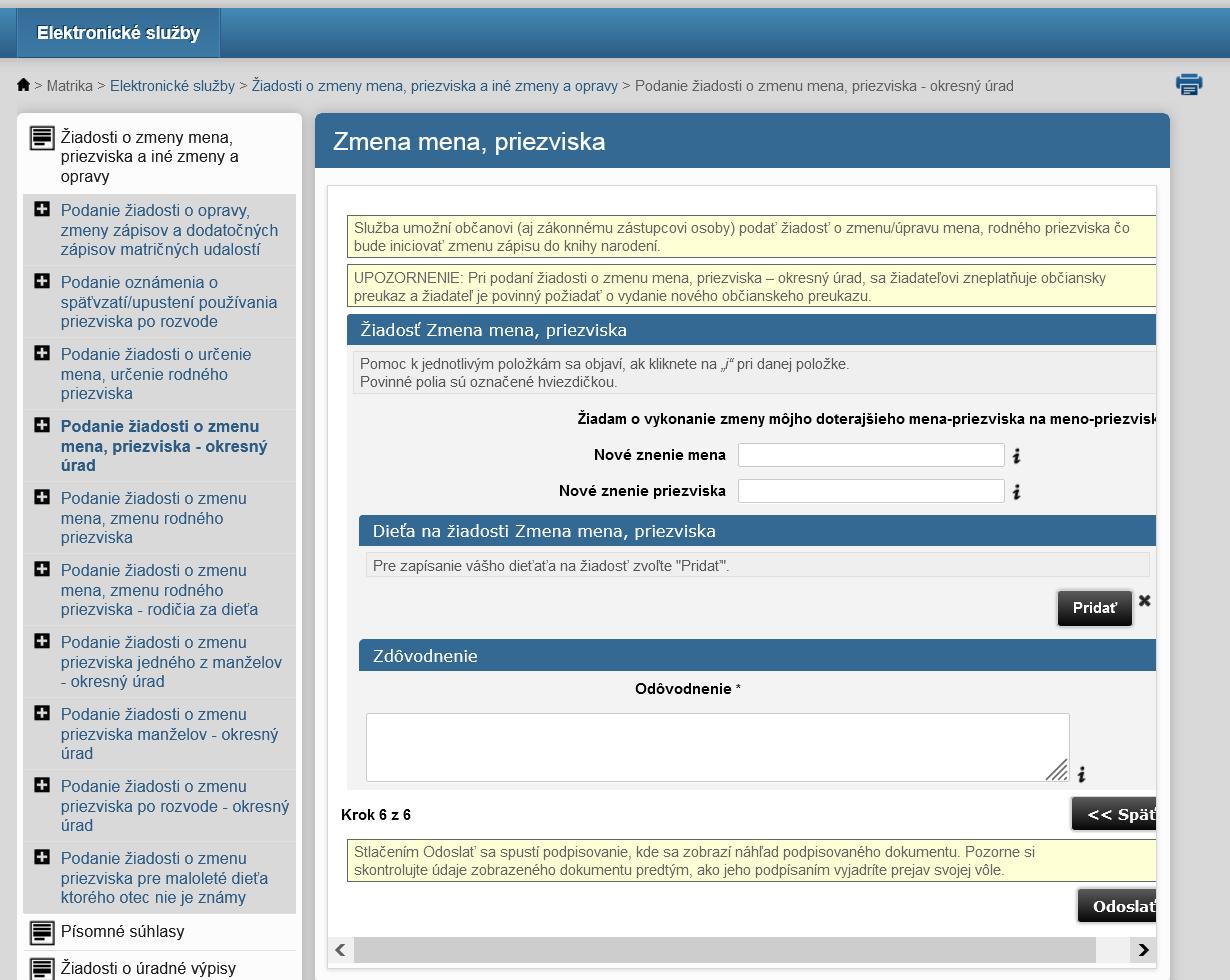Open the Elektronické služby top tab
The height and width of the screenshot is (980, 1230).
click(118, 33)
